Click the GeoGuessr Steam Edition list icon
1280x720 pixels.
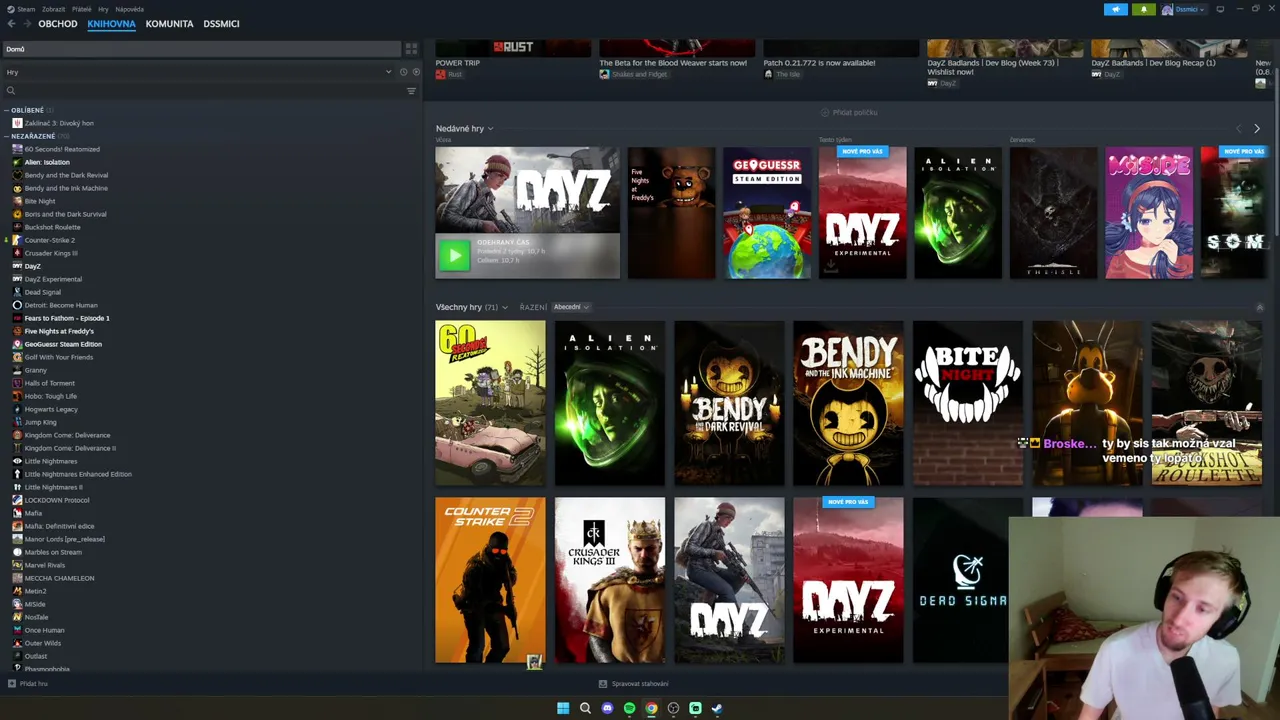pyautogui.click(x=17, y=344)
